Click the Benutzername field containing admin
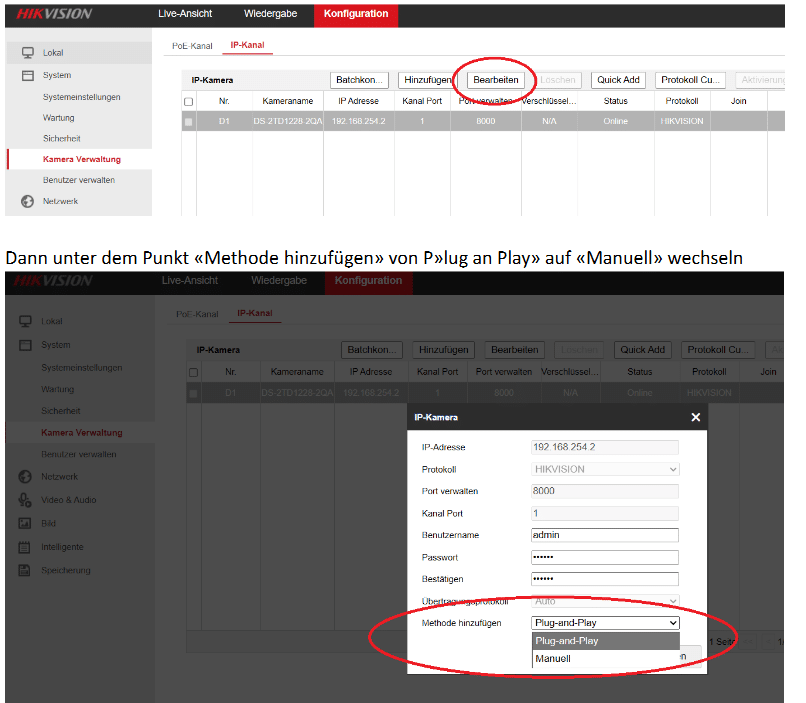The height and width of the screenshot is (703, 806). [x=605, y=535]
